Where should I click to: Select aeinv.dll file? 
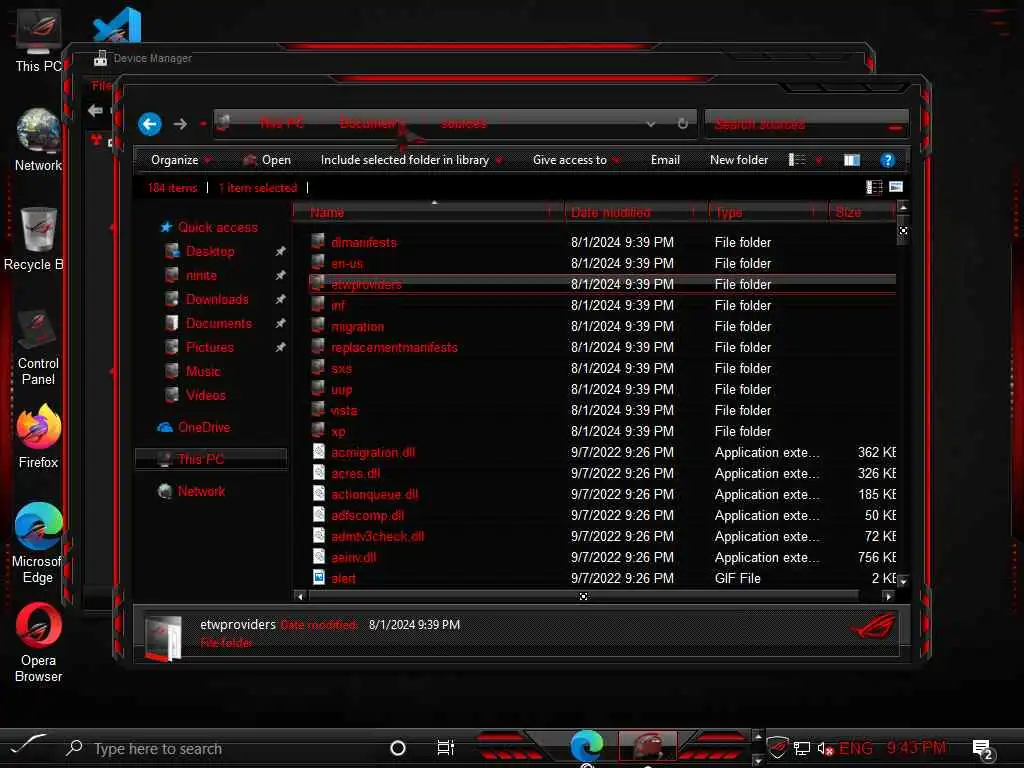coord(353,557)
